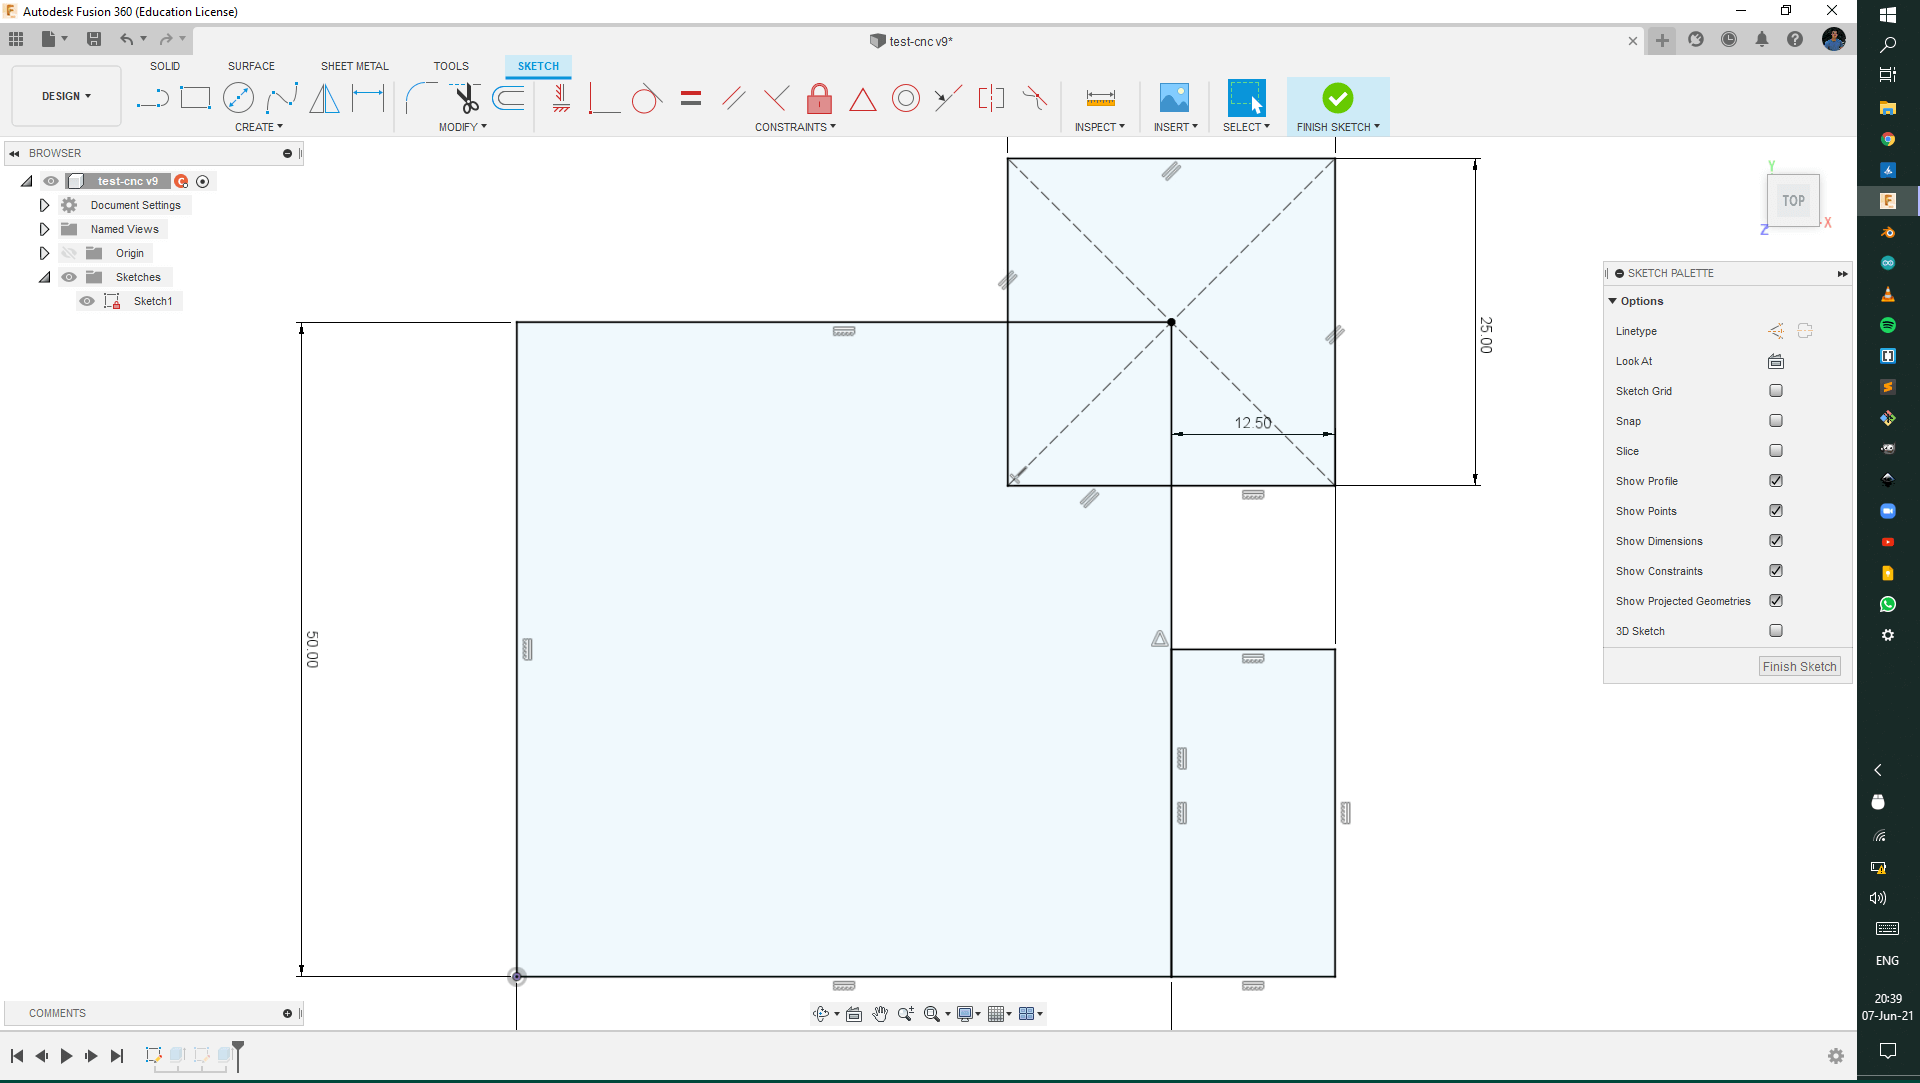Open the MODIFY dropdown menu

pos(463,127)
